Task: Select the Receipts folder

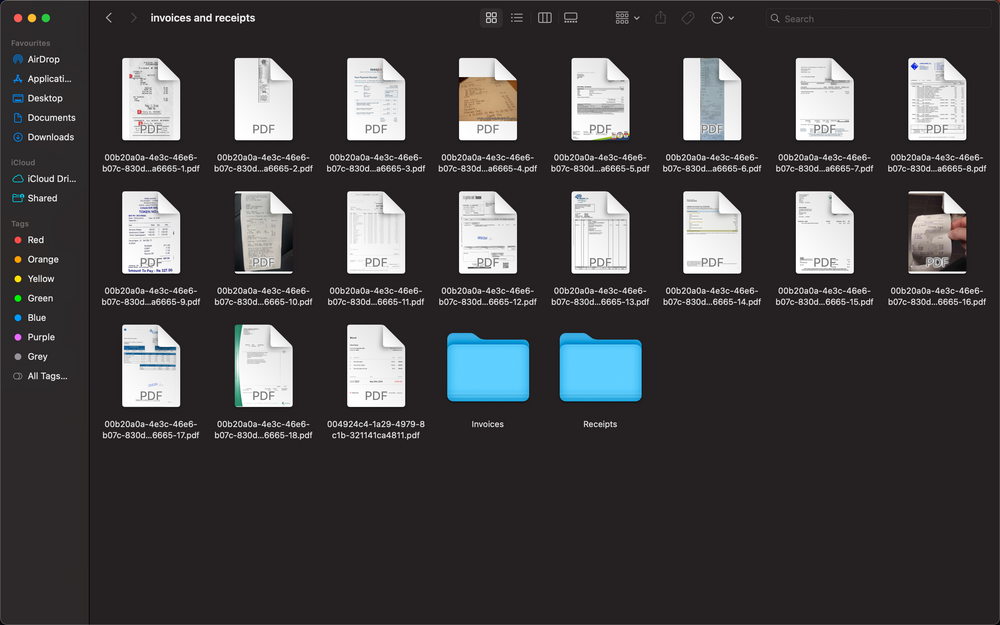Action: coord(600,368)
